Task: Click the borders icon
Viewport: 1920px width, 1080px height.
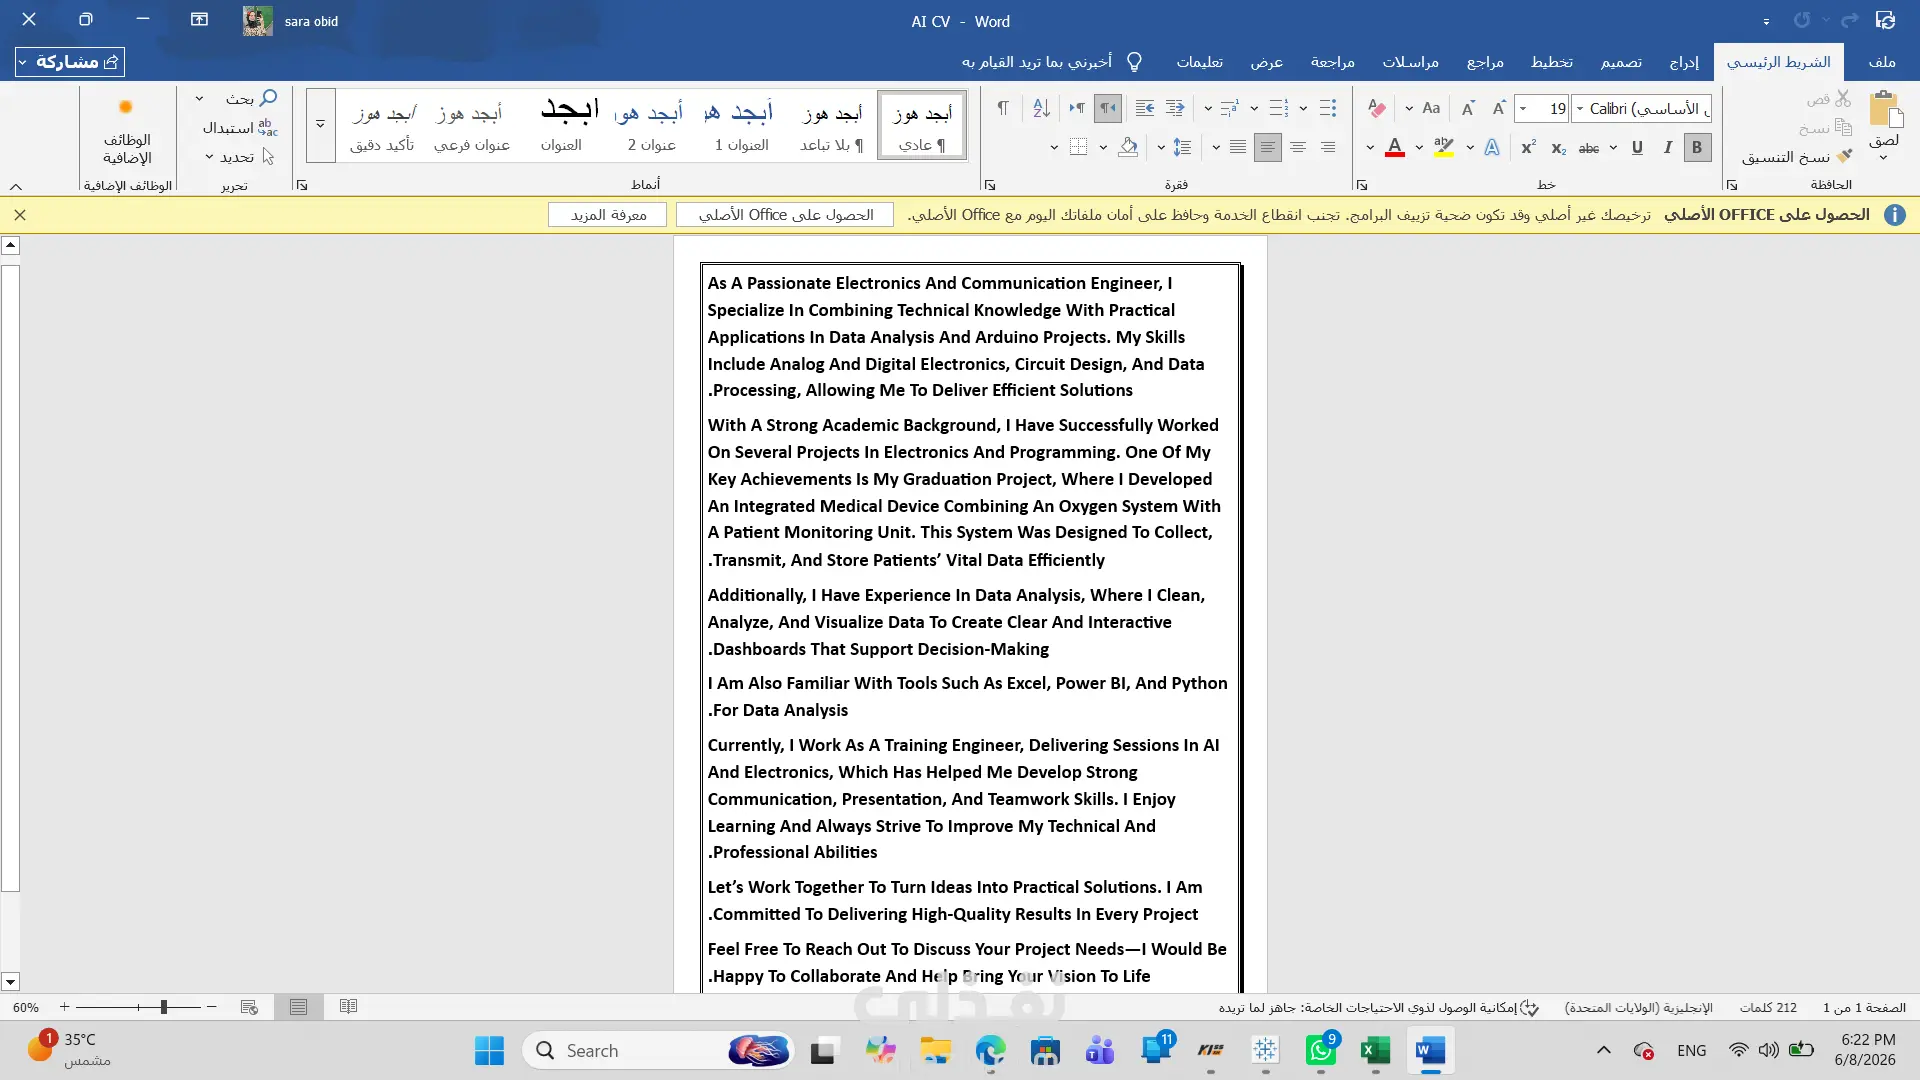Action: tap(1078, 148)
